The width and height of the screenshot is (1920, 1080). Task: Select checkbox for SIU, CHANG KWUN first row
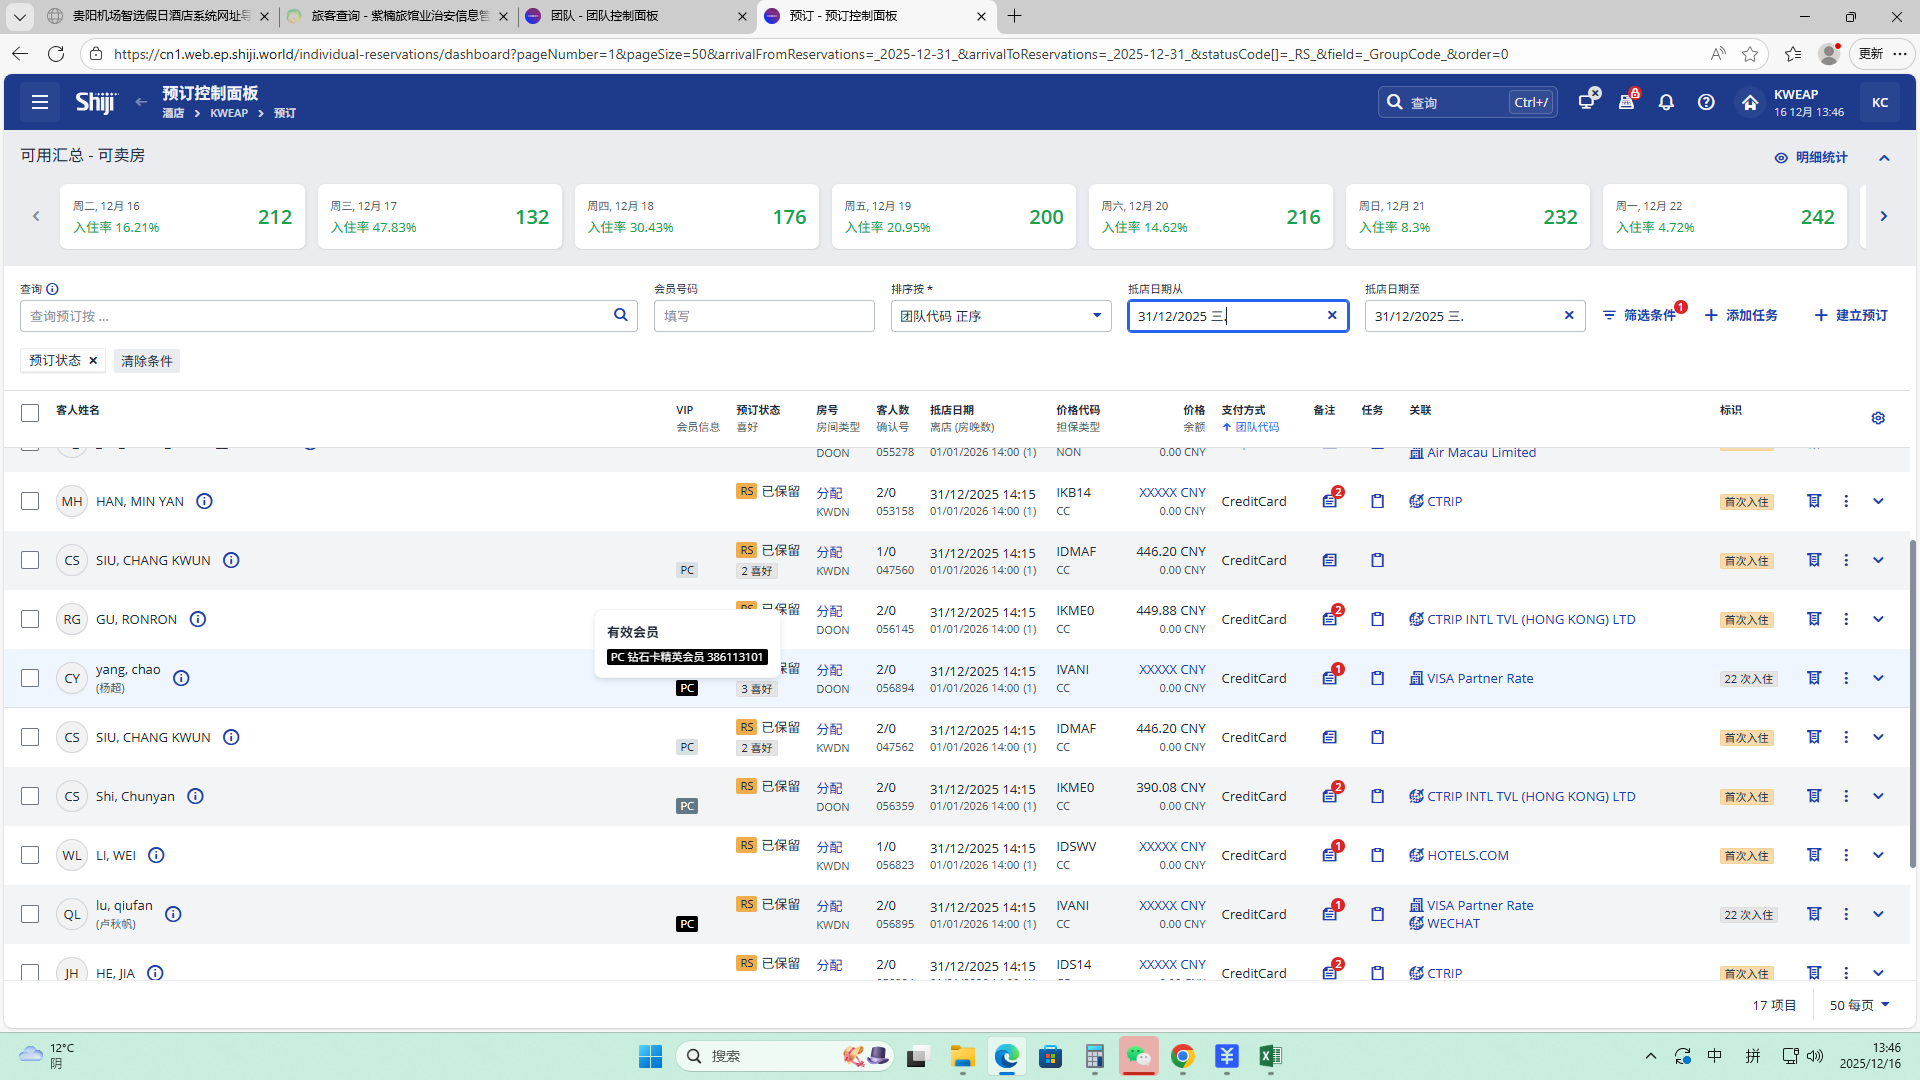30,560
